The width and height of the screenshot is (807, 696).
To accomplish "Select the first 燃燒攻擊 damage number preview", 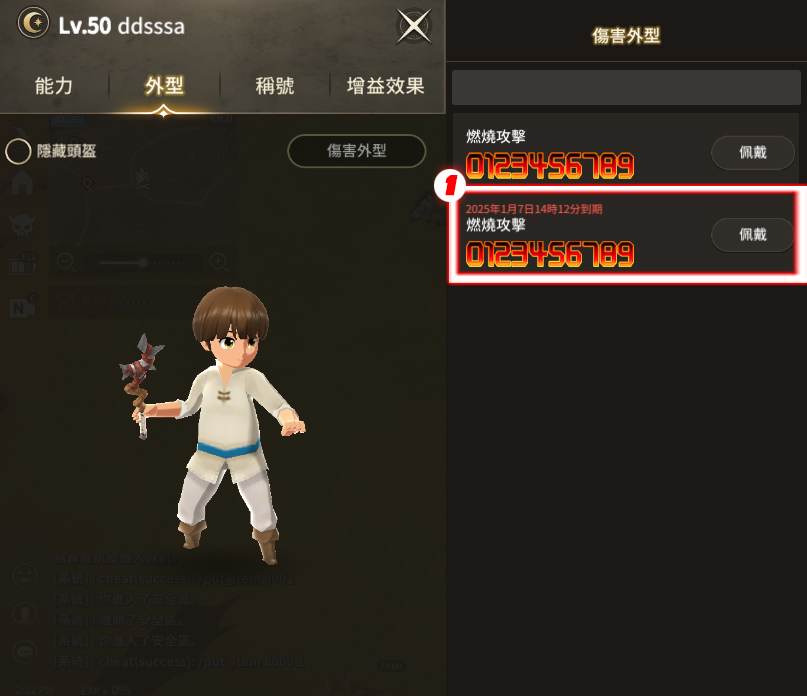I will (x=550, y=166).
